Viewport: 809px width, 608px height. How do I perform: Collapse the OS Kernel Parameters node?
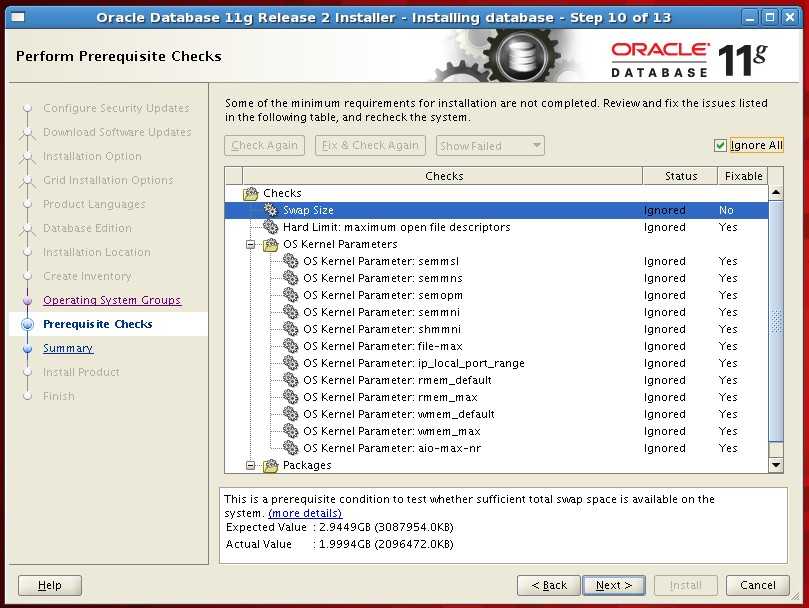click(251, 244)
